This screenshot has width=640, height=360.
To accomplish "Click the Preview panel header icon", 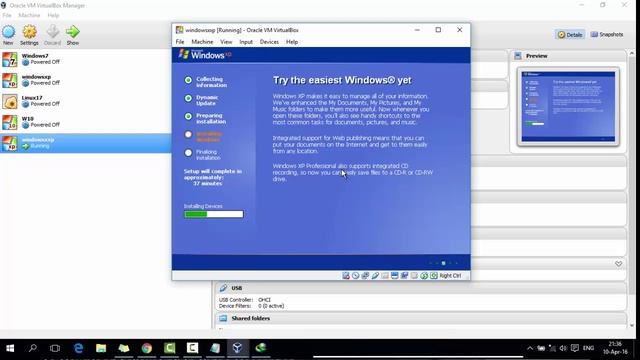I will 518,56.
